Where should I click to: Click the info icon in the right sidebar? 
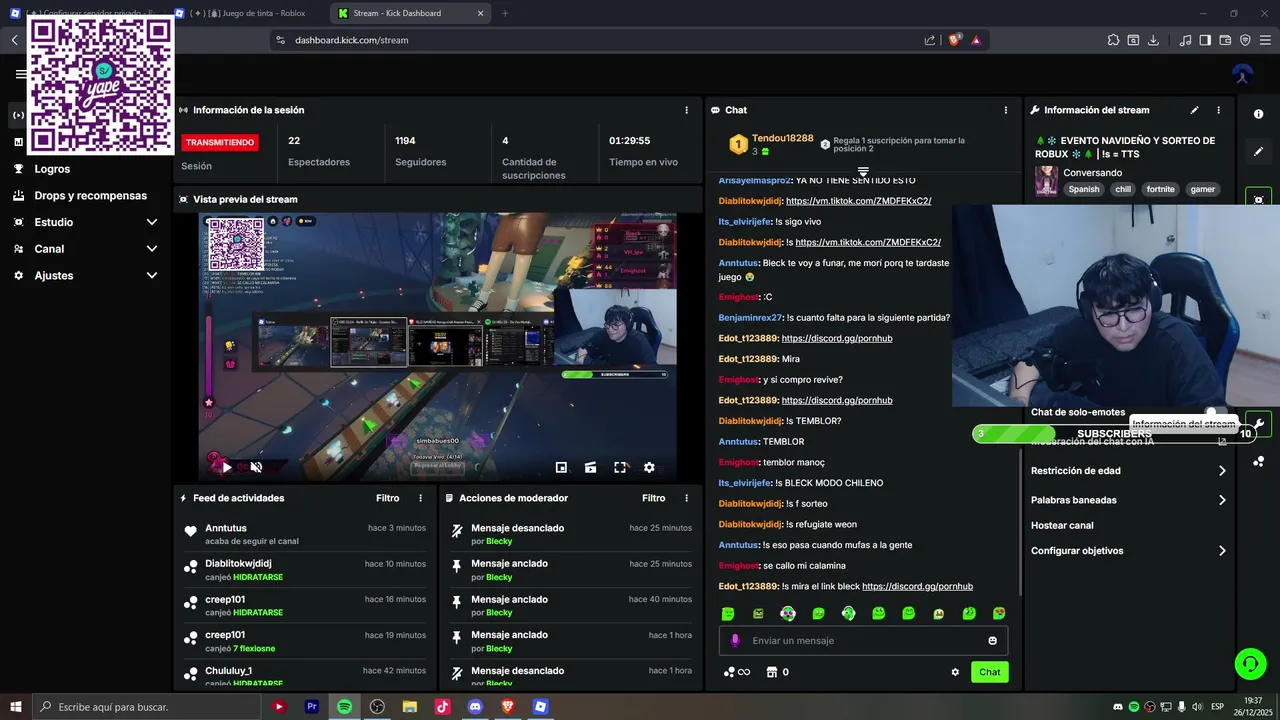point(1258,114)
